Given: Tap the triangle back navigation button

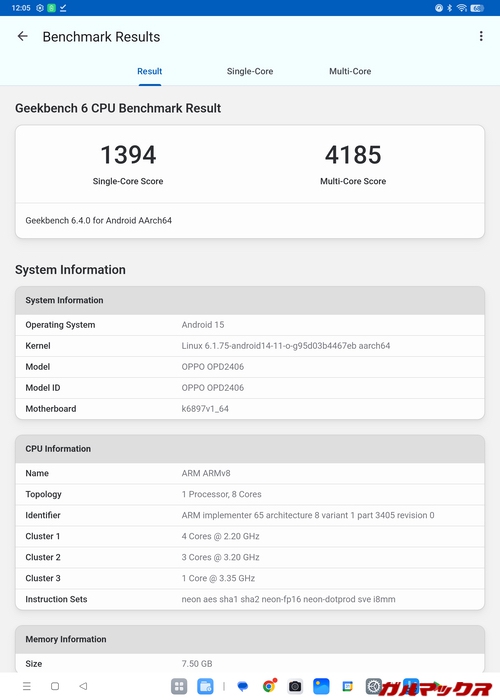Looking at the screenshot, I should tap(83, 686).
